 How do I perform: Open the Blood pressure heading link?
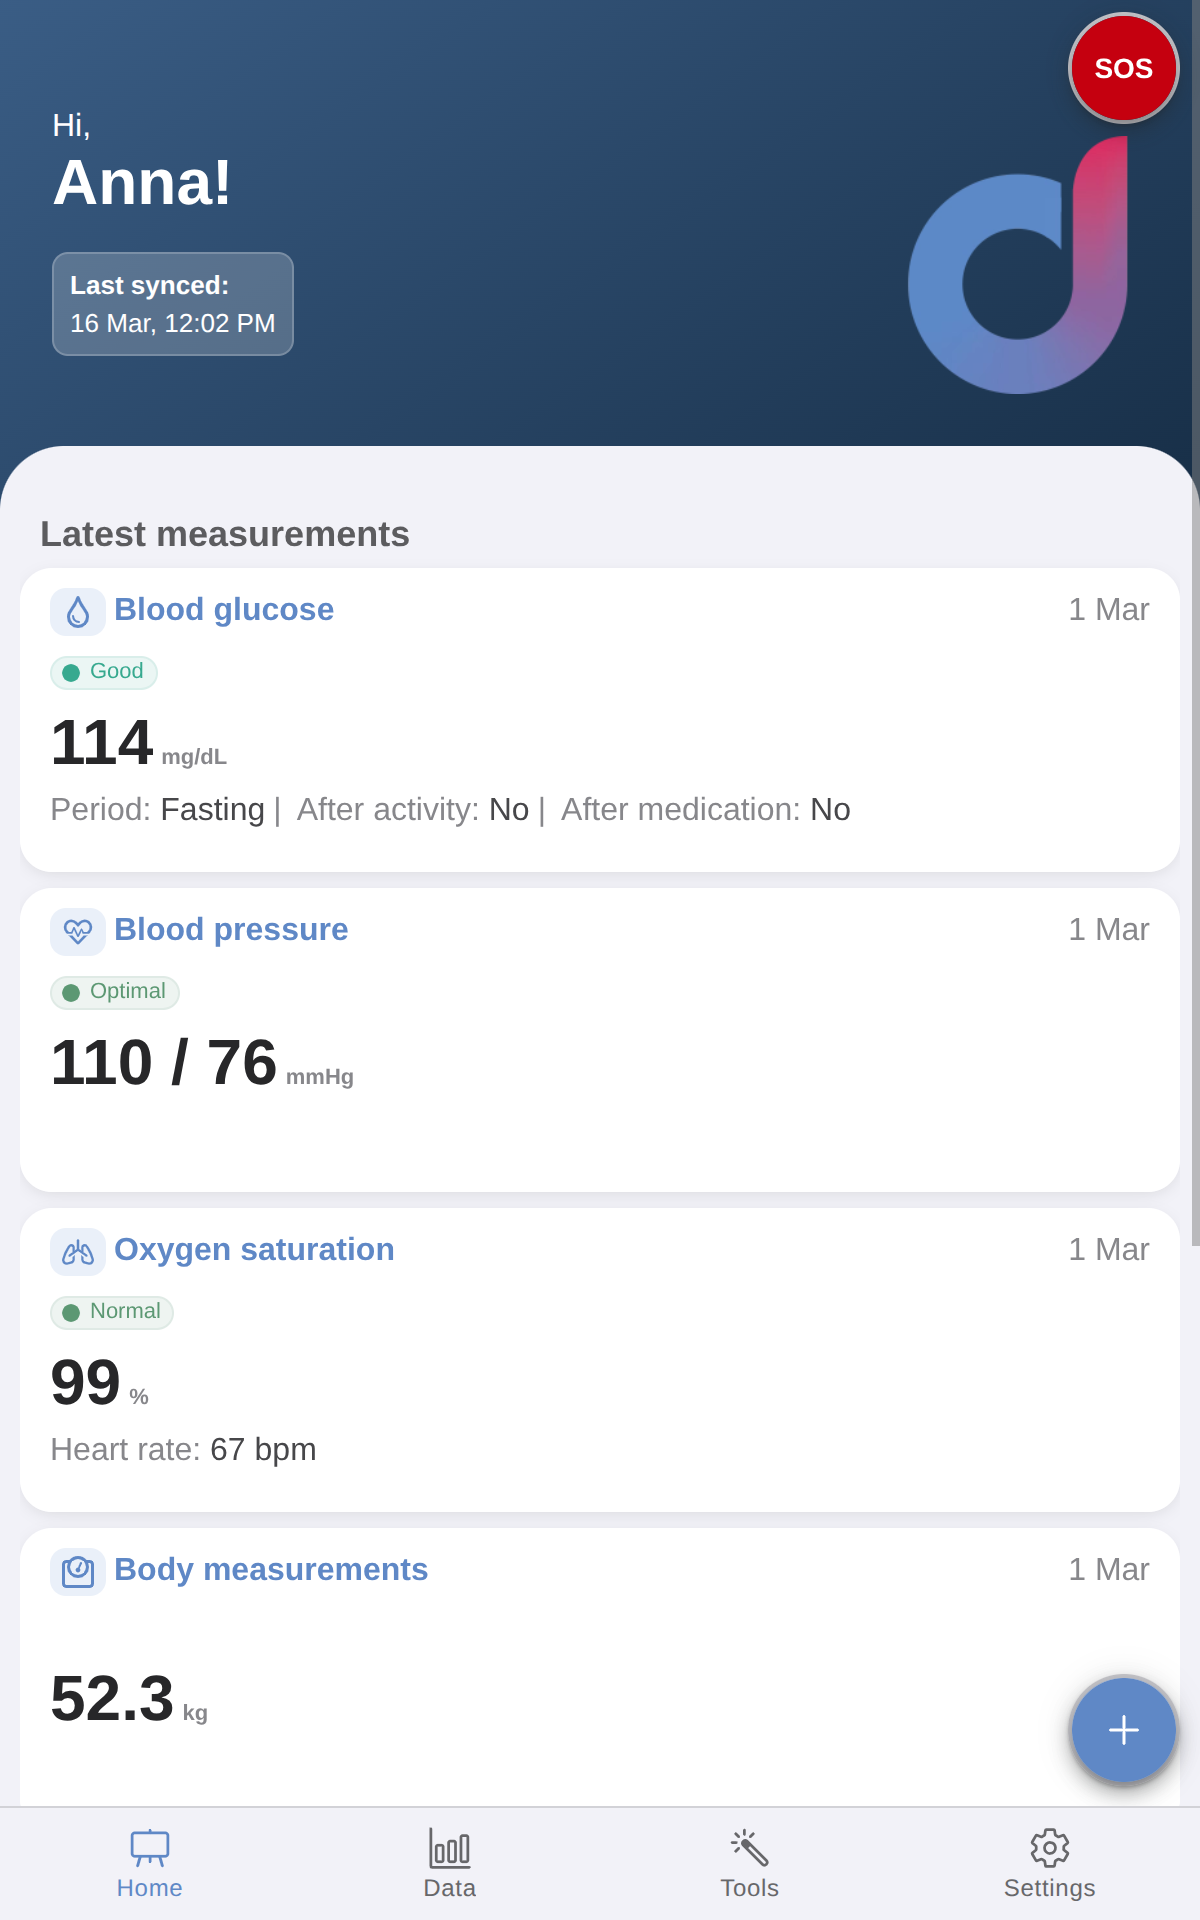(231, 930)
